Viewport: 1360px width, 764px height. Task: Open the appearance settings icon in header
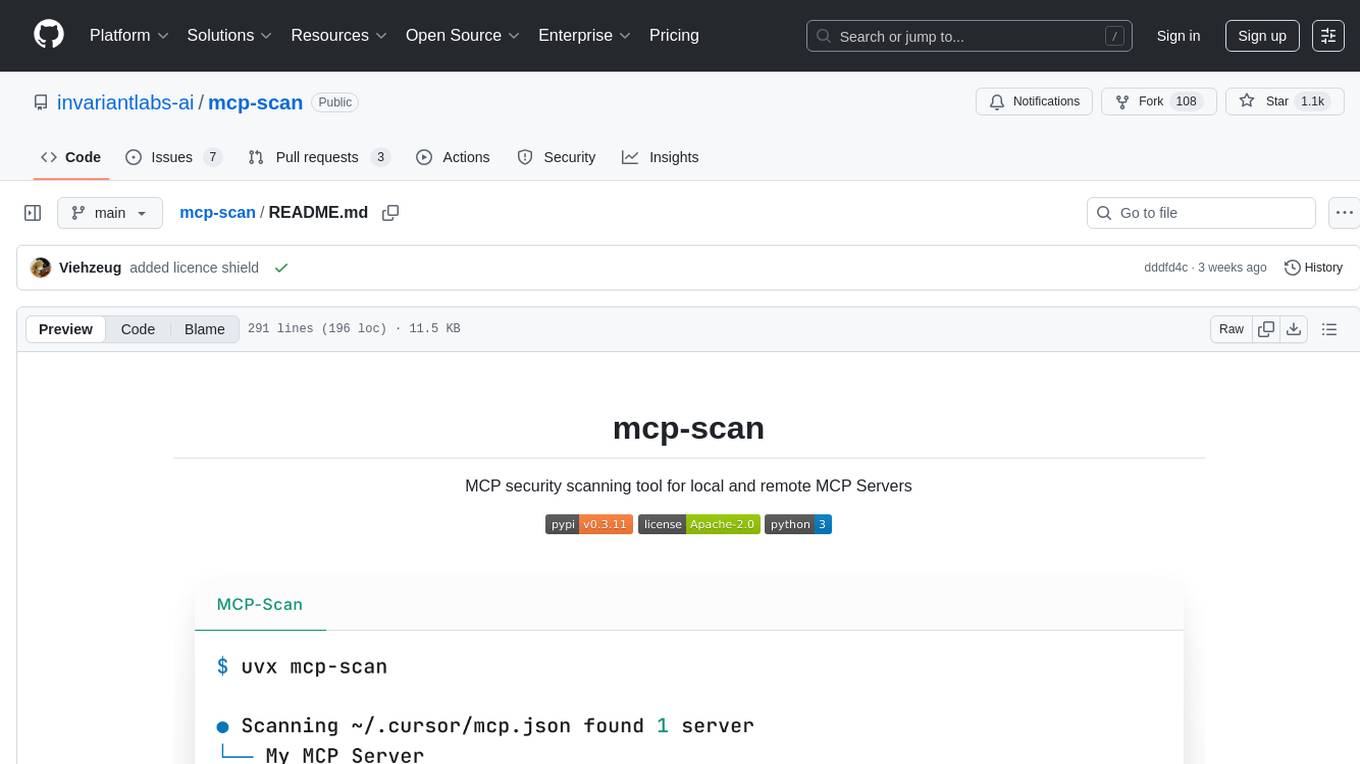point(1328,36)
